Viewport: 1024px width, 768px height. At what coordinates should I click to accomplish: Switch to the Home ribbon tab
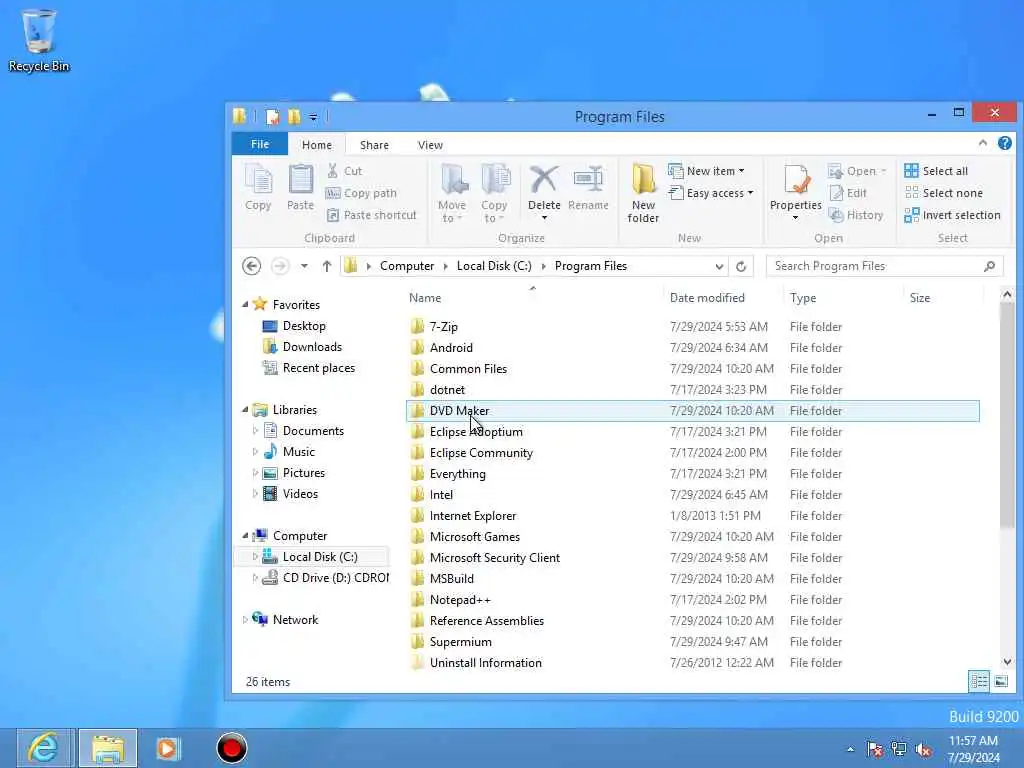coord(317,145)
